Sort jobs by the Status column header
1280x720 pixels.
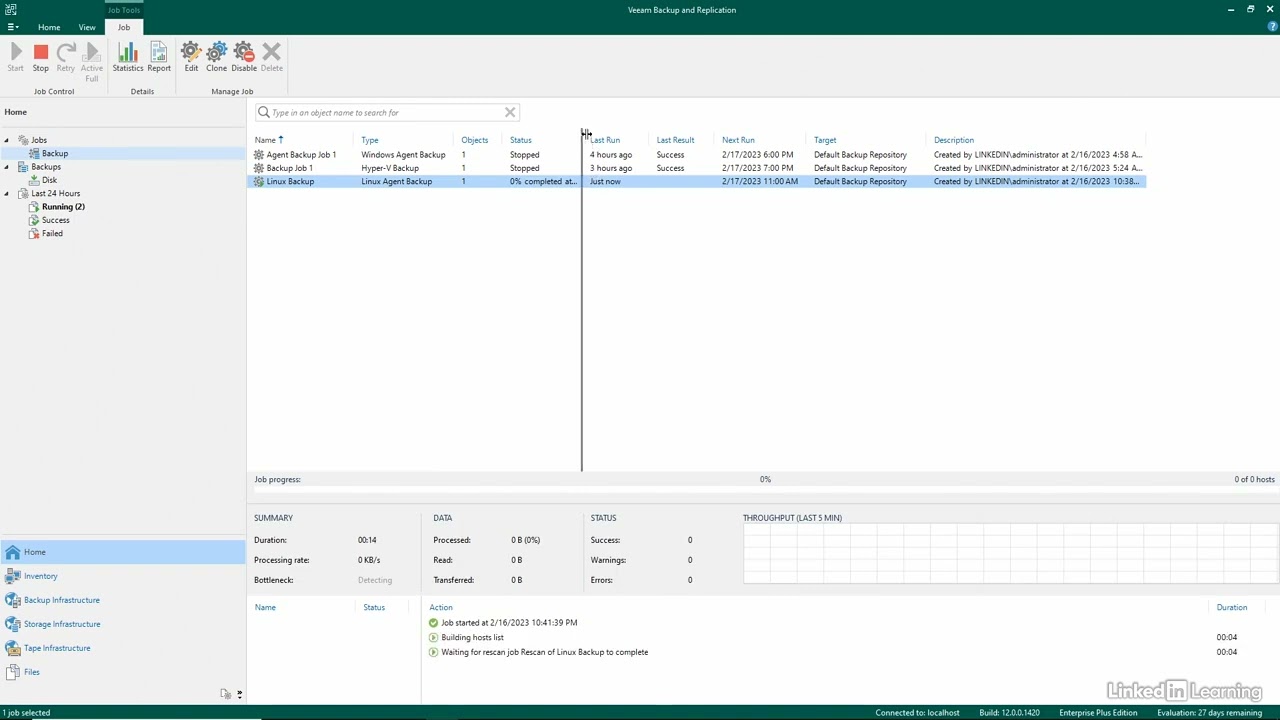coord(521,140)
